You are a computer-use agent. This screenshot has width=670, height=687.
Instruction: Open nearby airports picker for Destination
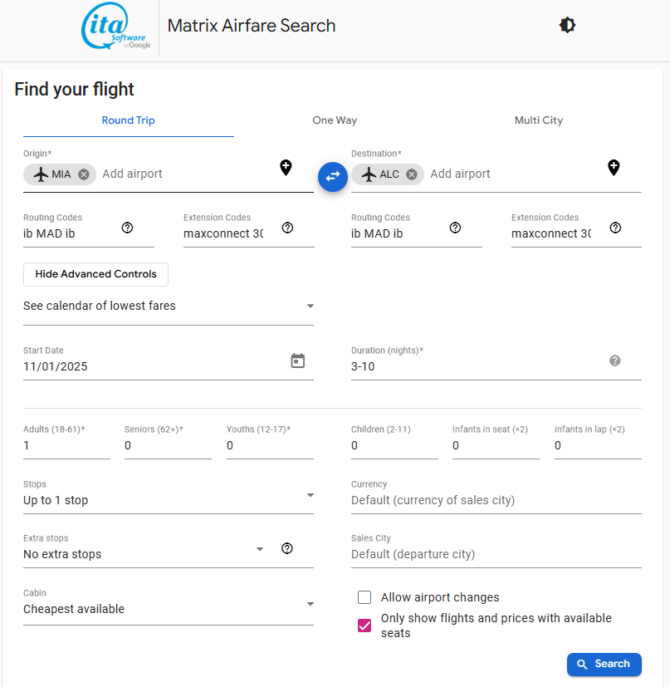coord(613,168)
